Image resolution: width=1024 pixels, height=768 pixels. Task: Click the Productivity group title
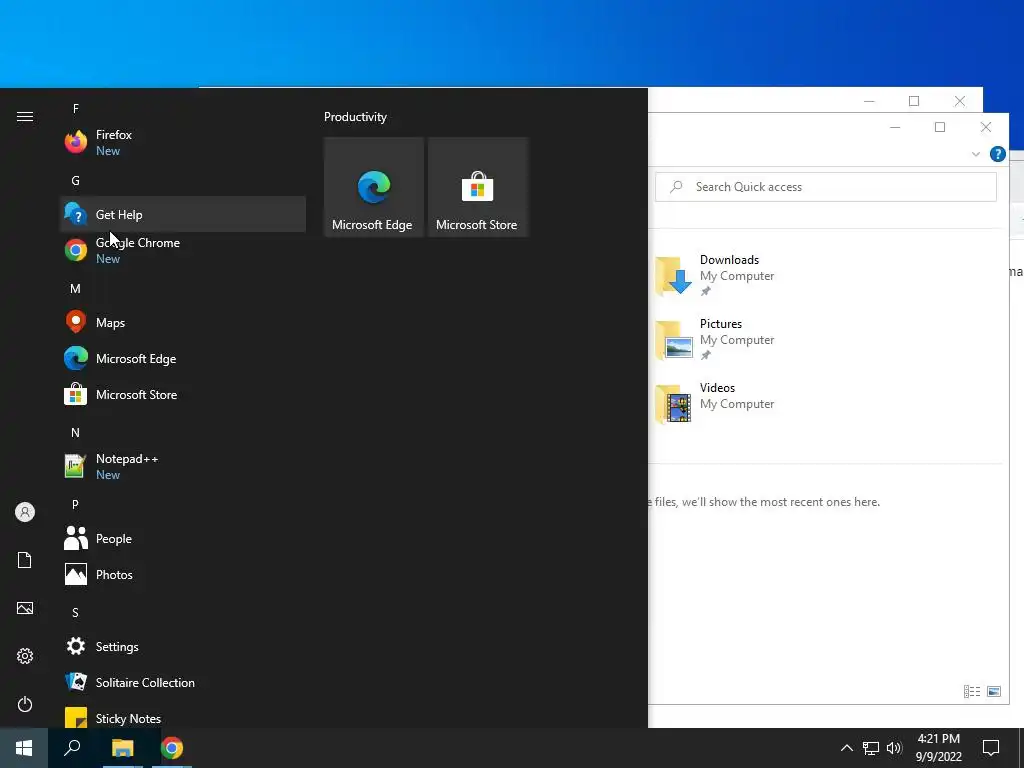(x=355, y=117)
